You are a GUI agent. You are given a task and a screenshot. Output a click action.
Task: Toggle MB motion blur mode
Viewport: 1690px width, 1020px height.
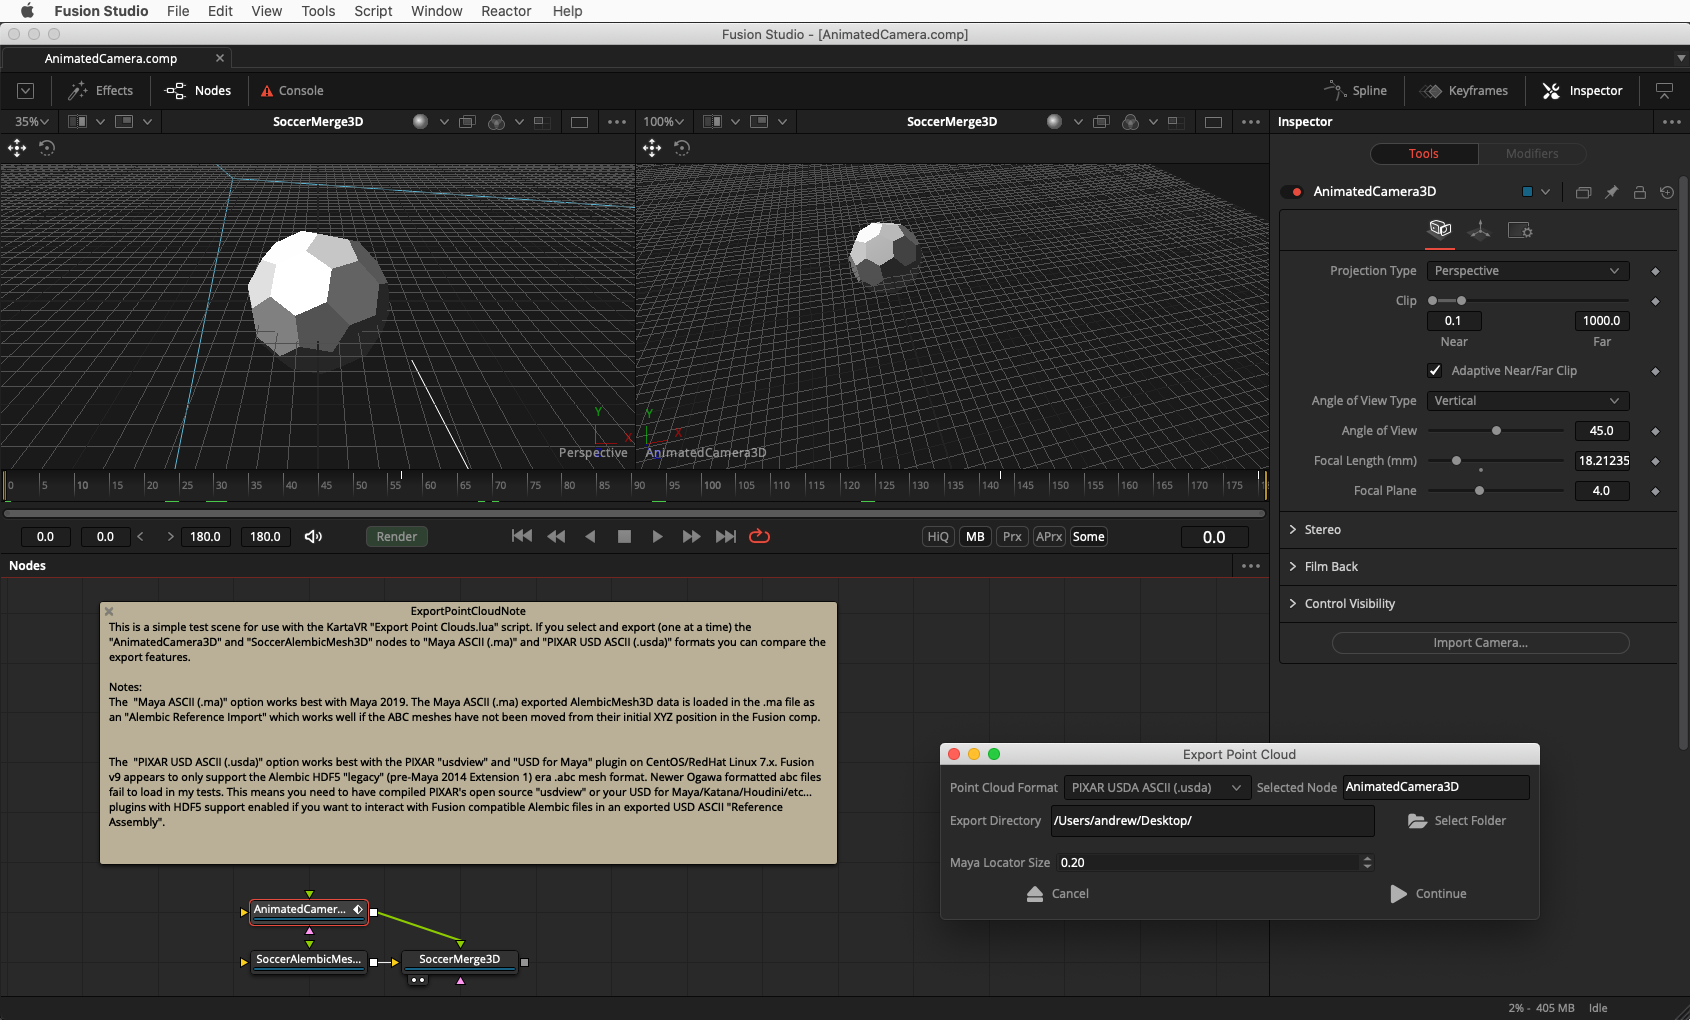click(x=975, y=537)
